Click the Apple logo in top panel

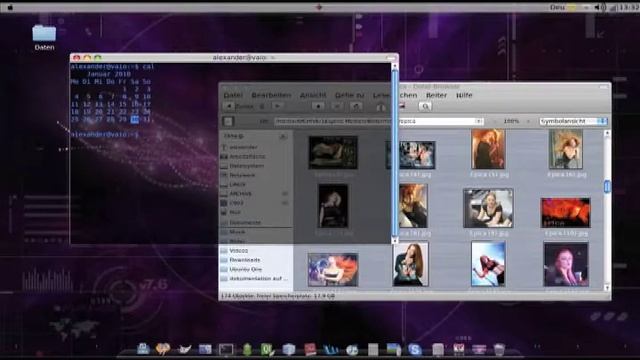point(10,7)
